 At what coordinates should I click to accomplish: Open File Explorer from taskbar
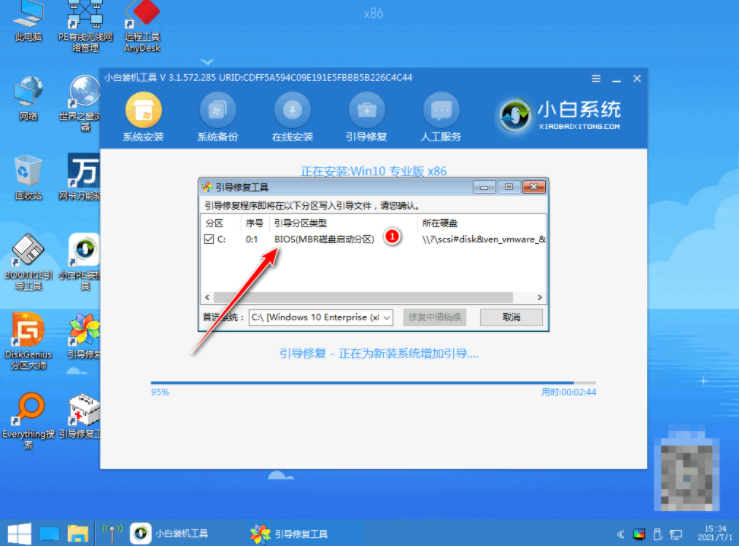78,534
